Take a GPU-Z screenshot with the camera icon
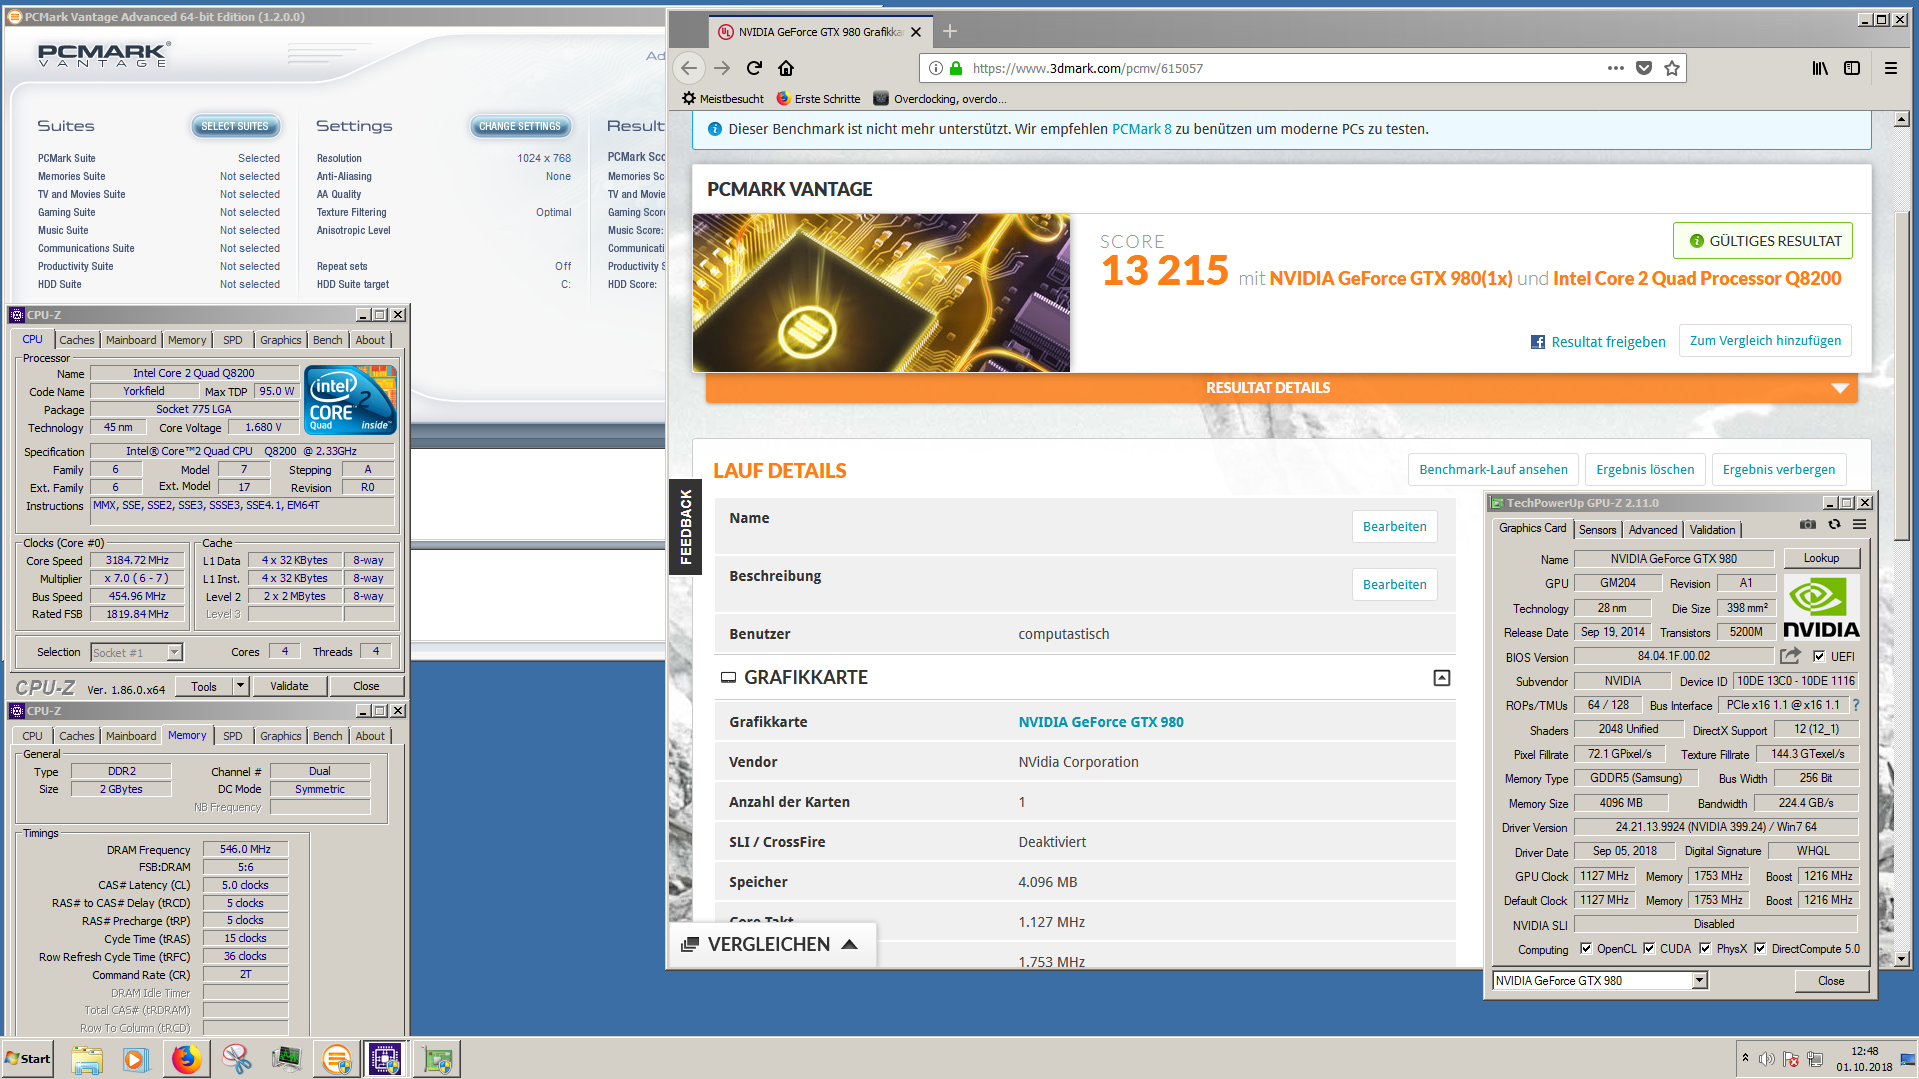 point(1808,524)
